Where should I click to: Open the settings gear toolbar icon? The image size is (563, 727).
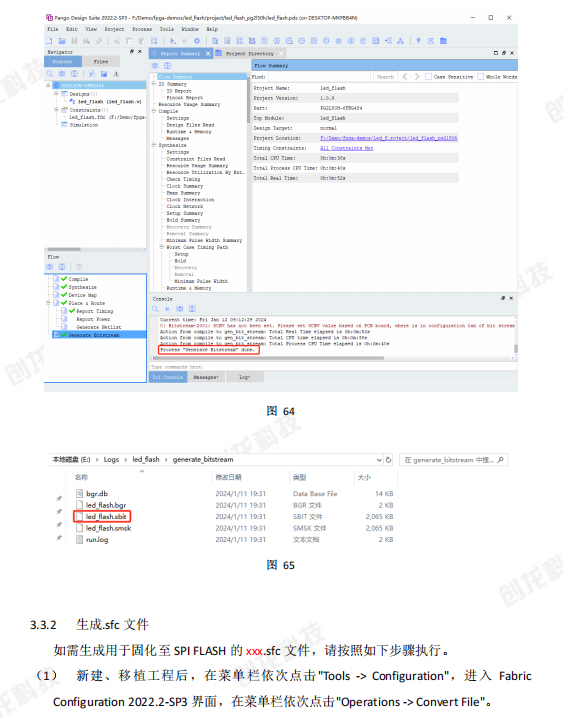tap(197, 41)
